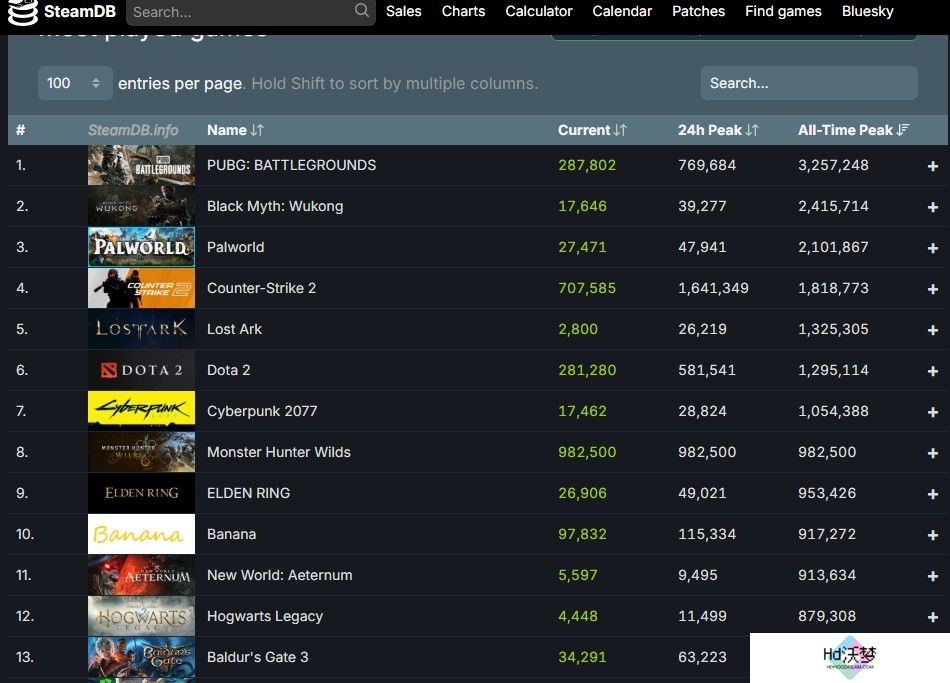The image size is (950, 683).
Task: Sort table by Current players column
Action: coord(591,130)
